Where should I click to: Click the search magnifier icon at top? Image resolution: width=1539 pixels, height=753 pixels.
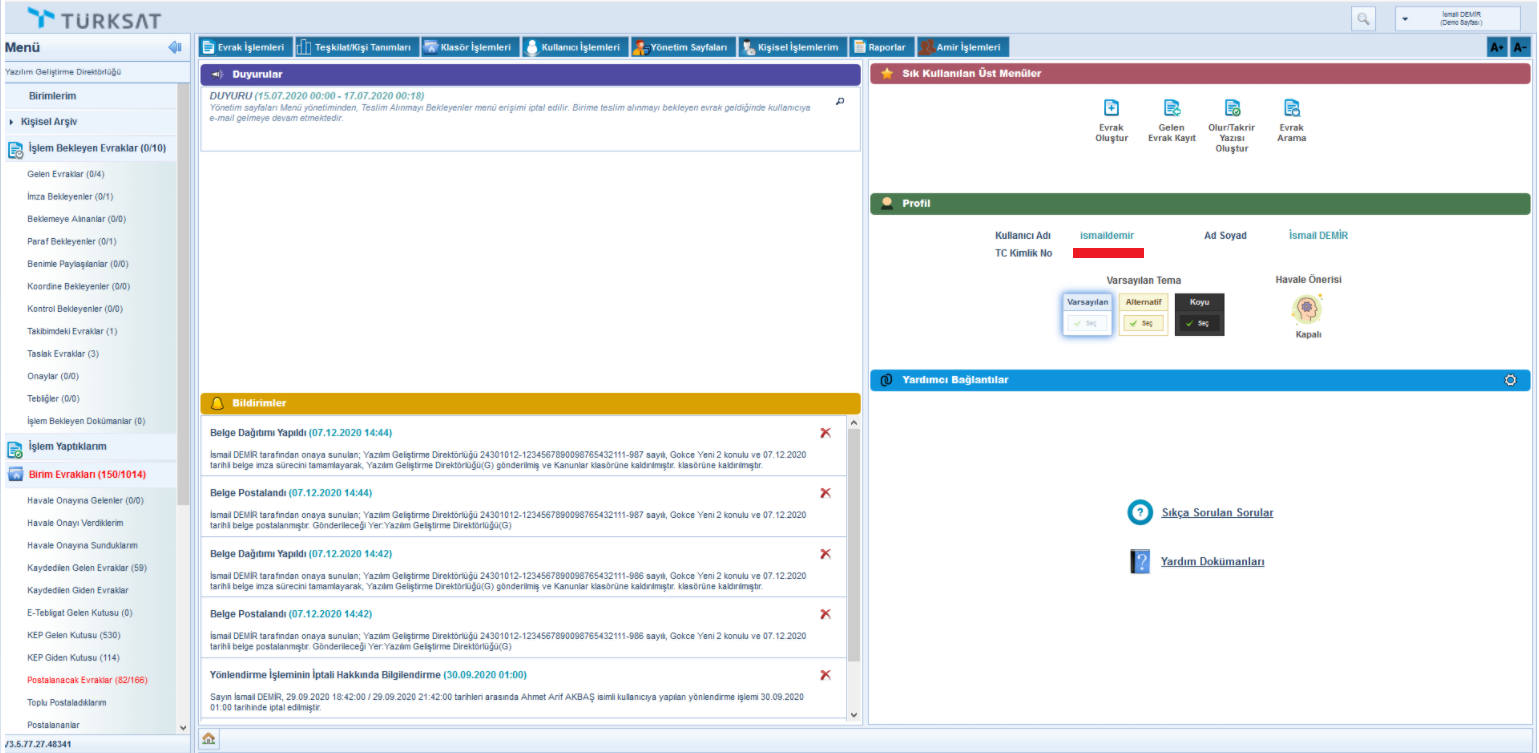(x=1362, y=19)
